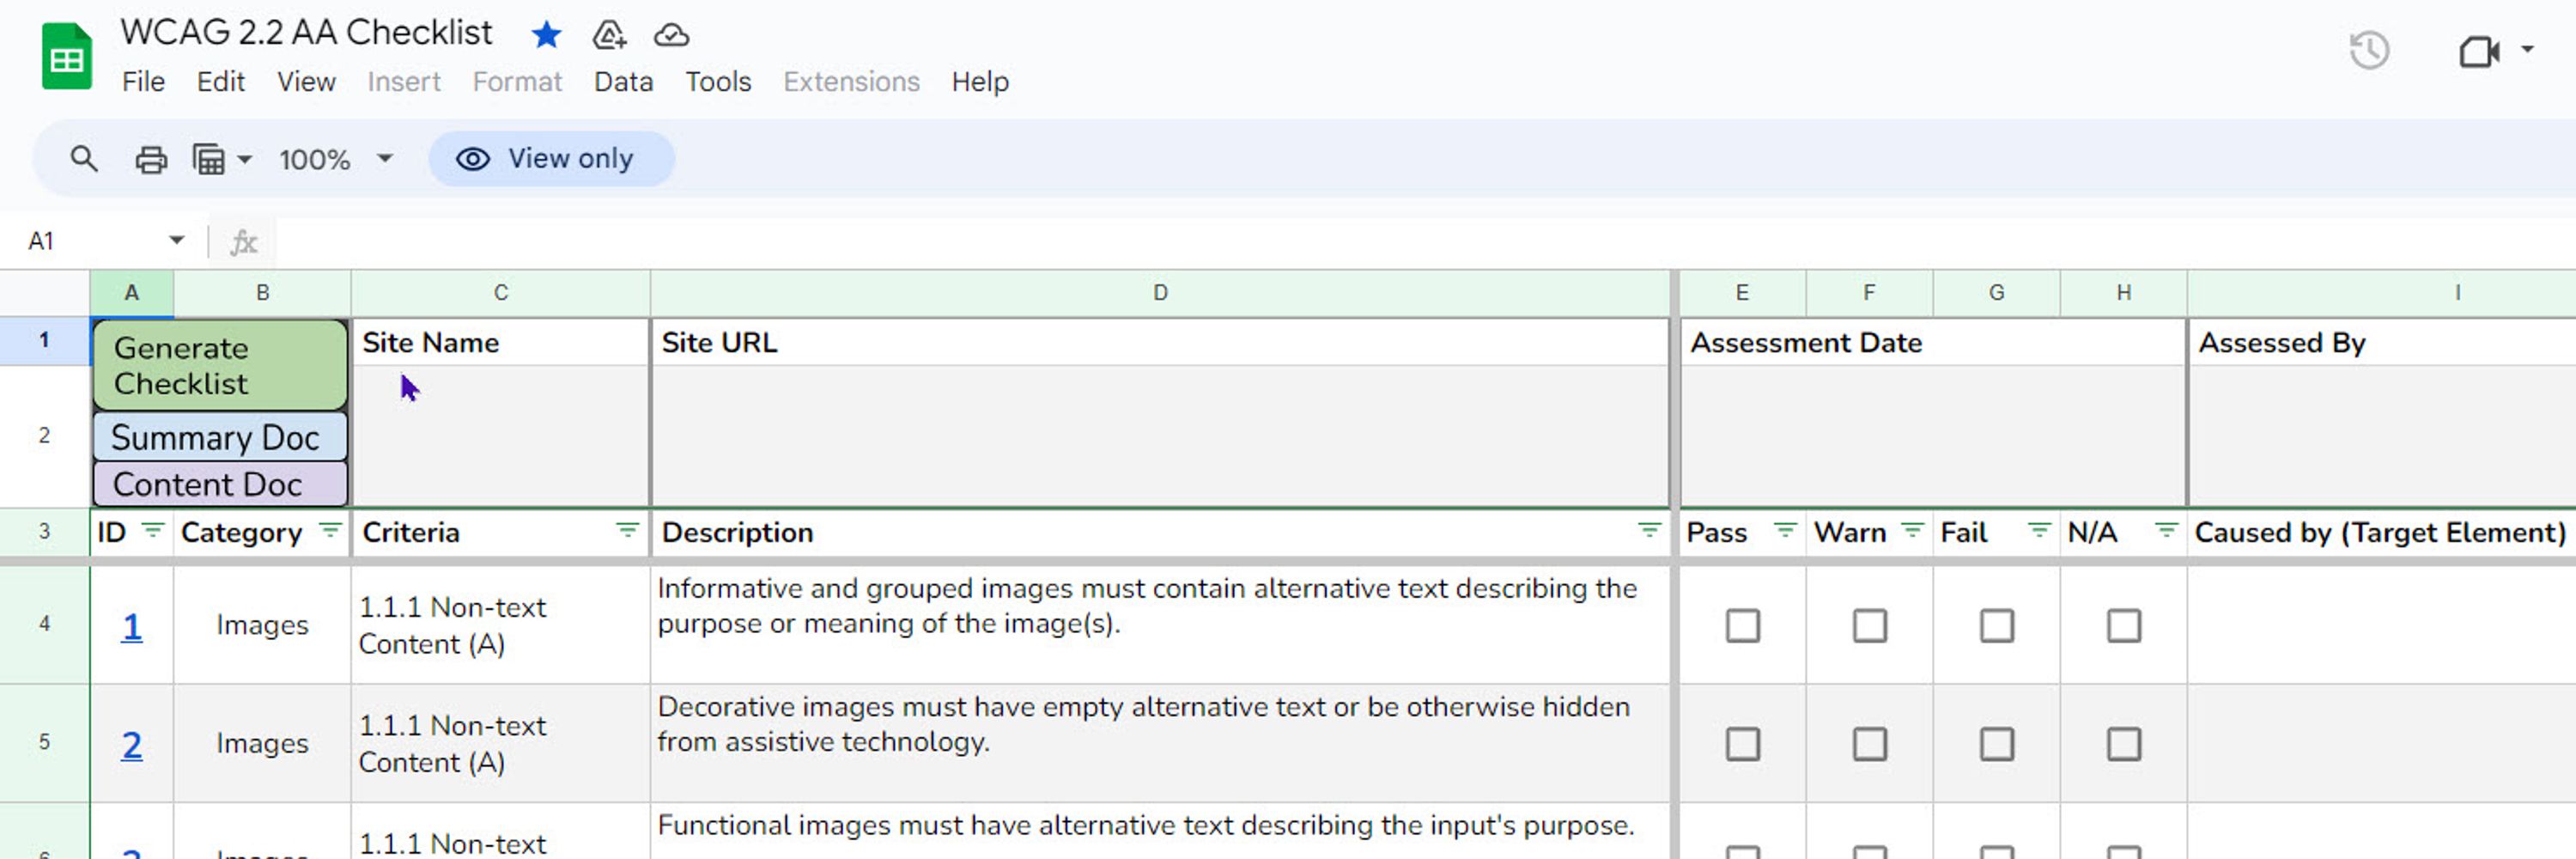The height and width of the screenshot is (859, 2576).
Task: Check Pass box for criteria ID 2
Action: click(x=1742, y=744)
